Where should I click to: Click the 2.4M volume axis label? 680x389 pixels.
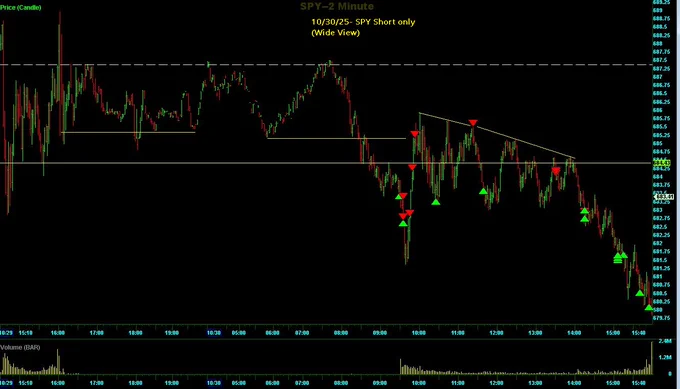(665, 341)
